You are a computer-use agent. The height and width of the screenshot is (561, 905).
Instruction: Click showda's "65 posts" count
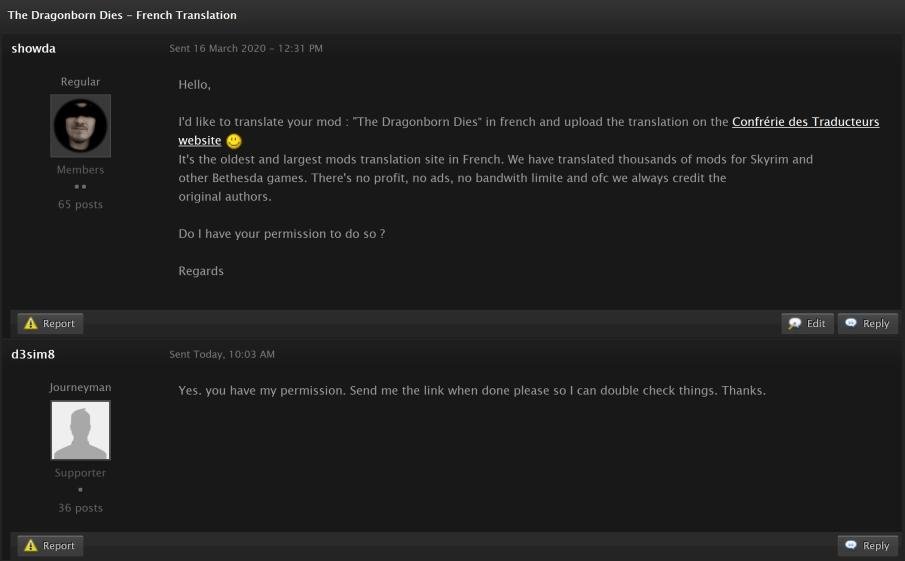[80, 205]
